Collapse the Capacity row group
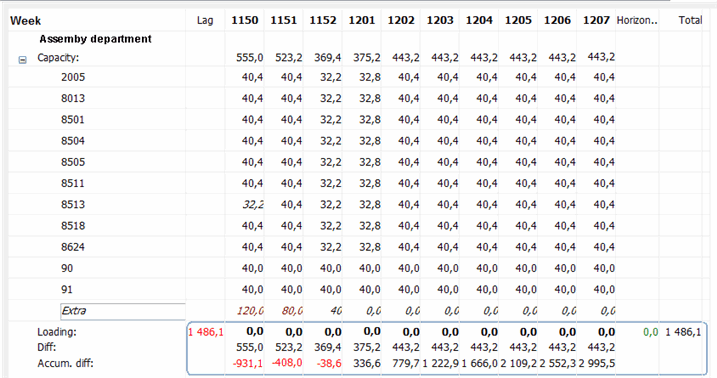 (x=22, y=60)
